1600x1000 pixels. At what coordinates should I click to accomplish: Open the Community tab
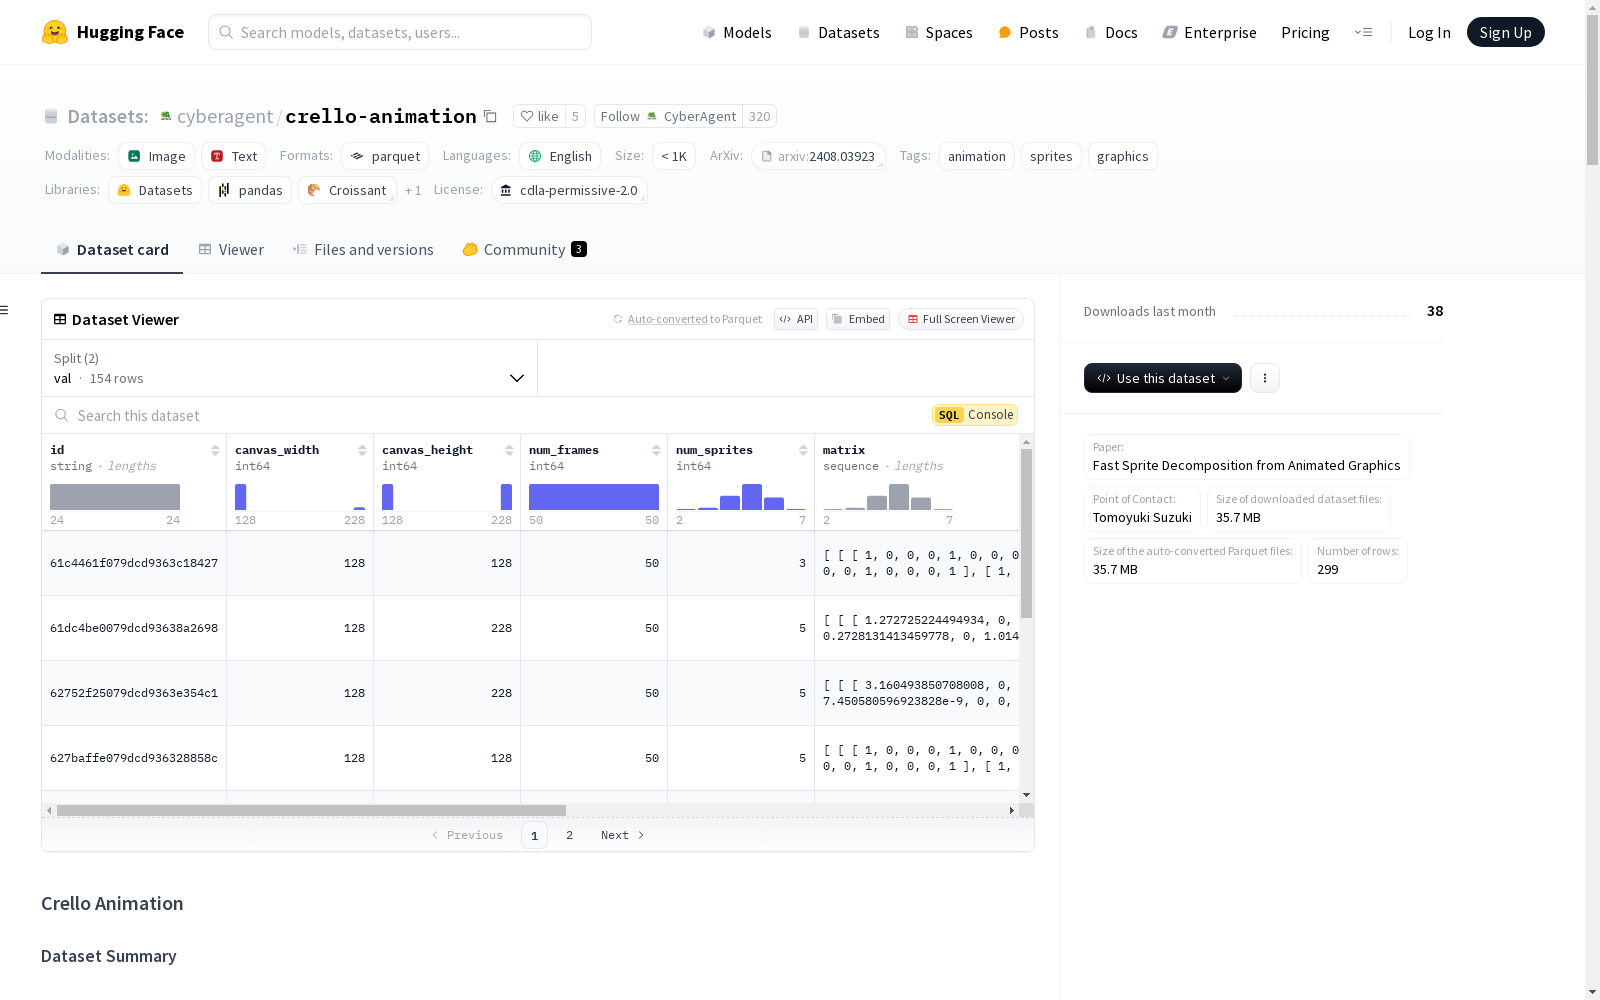coord(524,250)
